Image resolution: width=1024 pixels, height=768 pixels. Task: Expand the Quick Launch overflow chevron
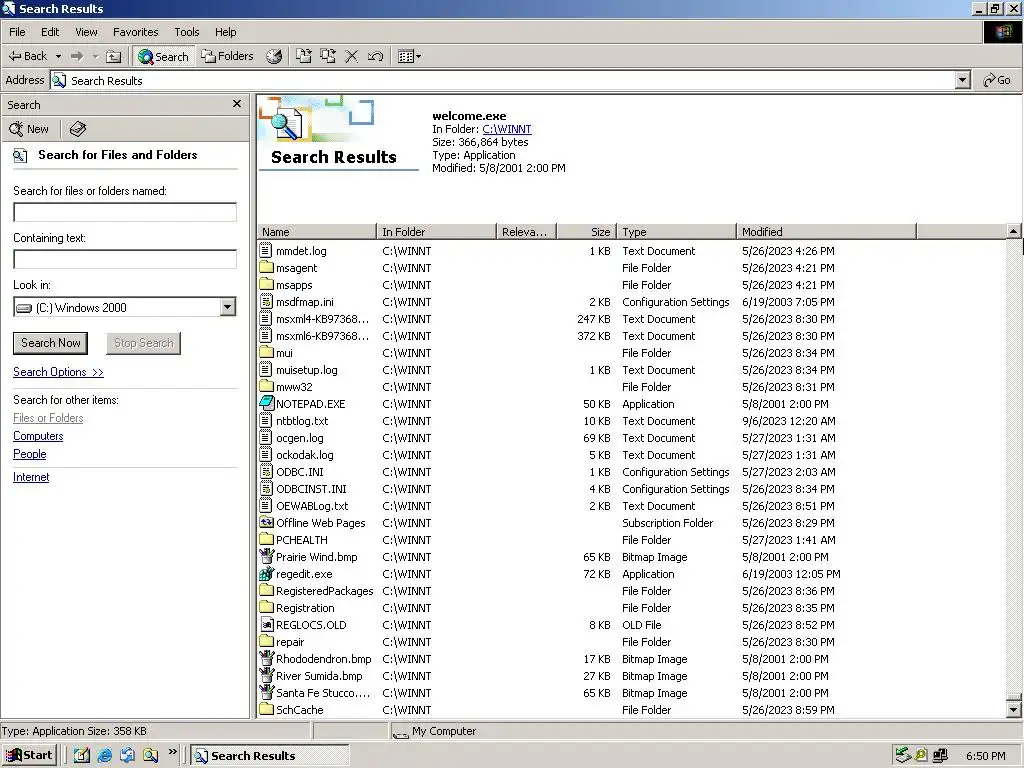[172, 752]
